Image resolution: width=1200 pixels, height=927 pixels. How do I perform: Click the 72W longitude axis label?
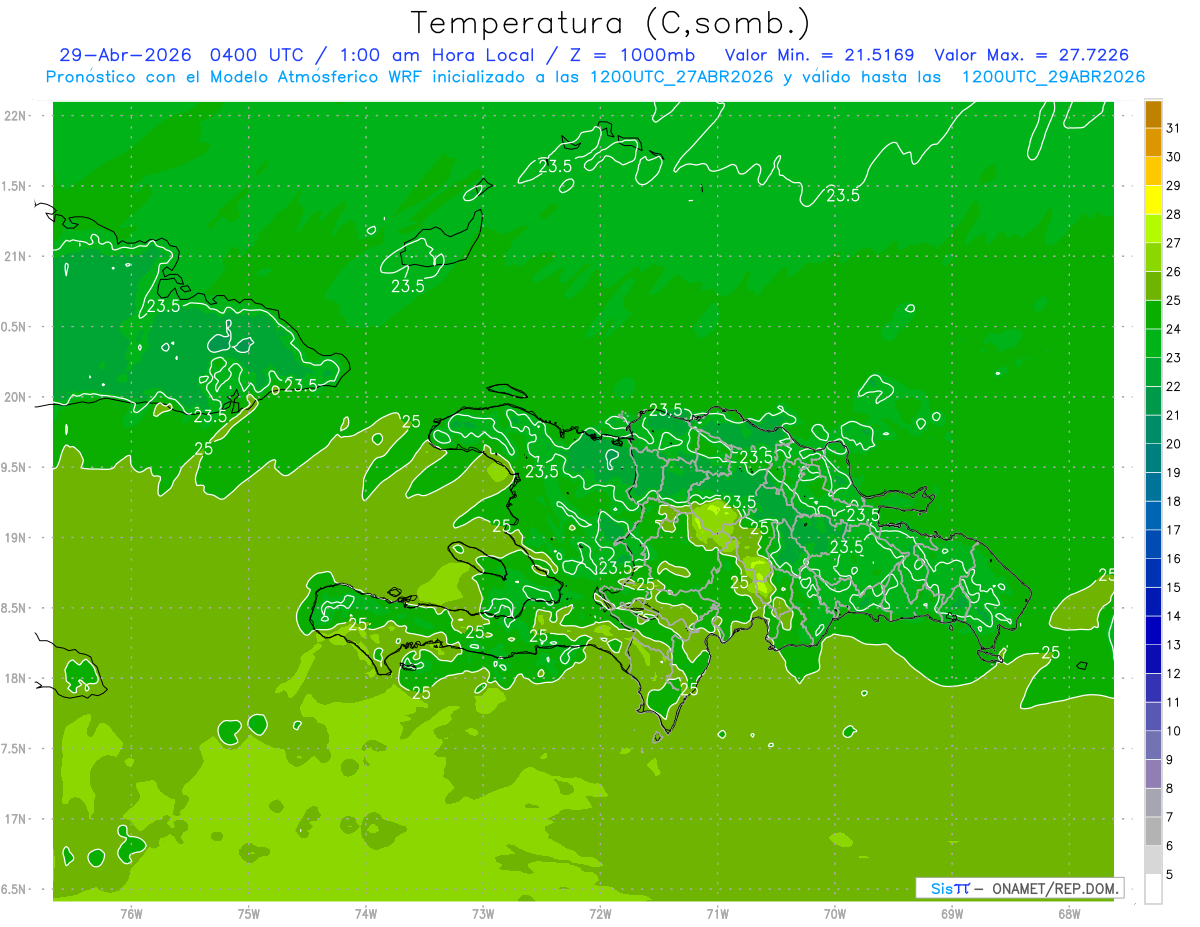[x=600, y=912]
